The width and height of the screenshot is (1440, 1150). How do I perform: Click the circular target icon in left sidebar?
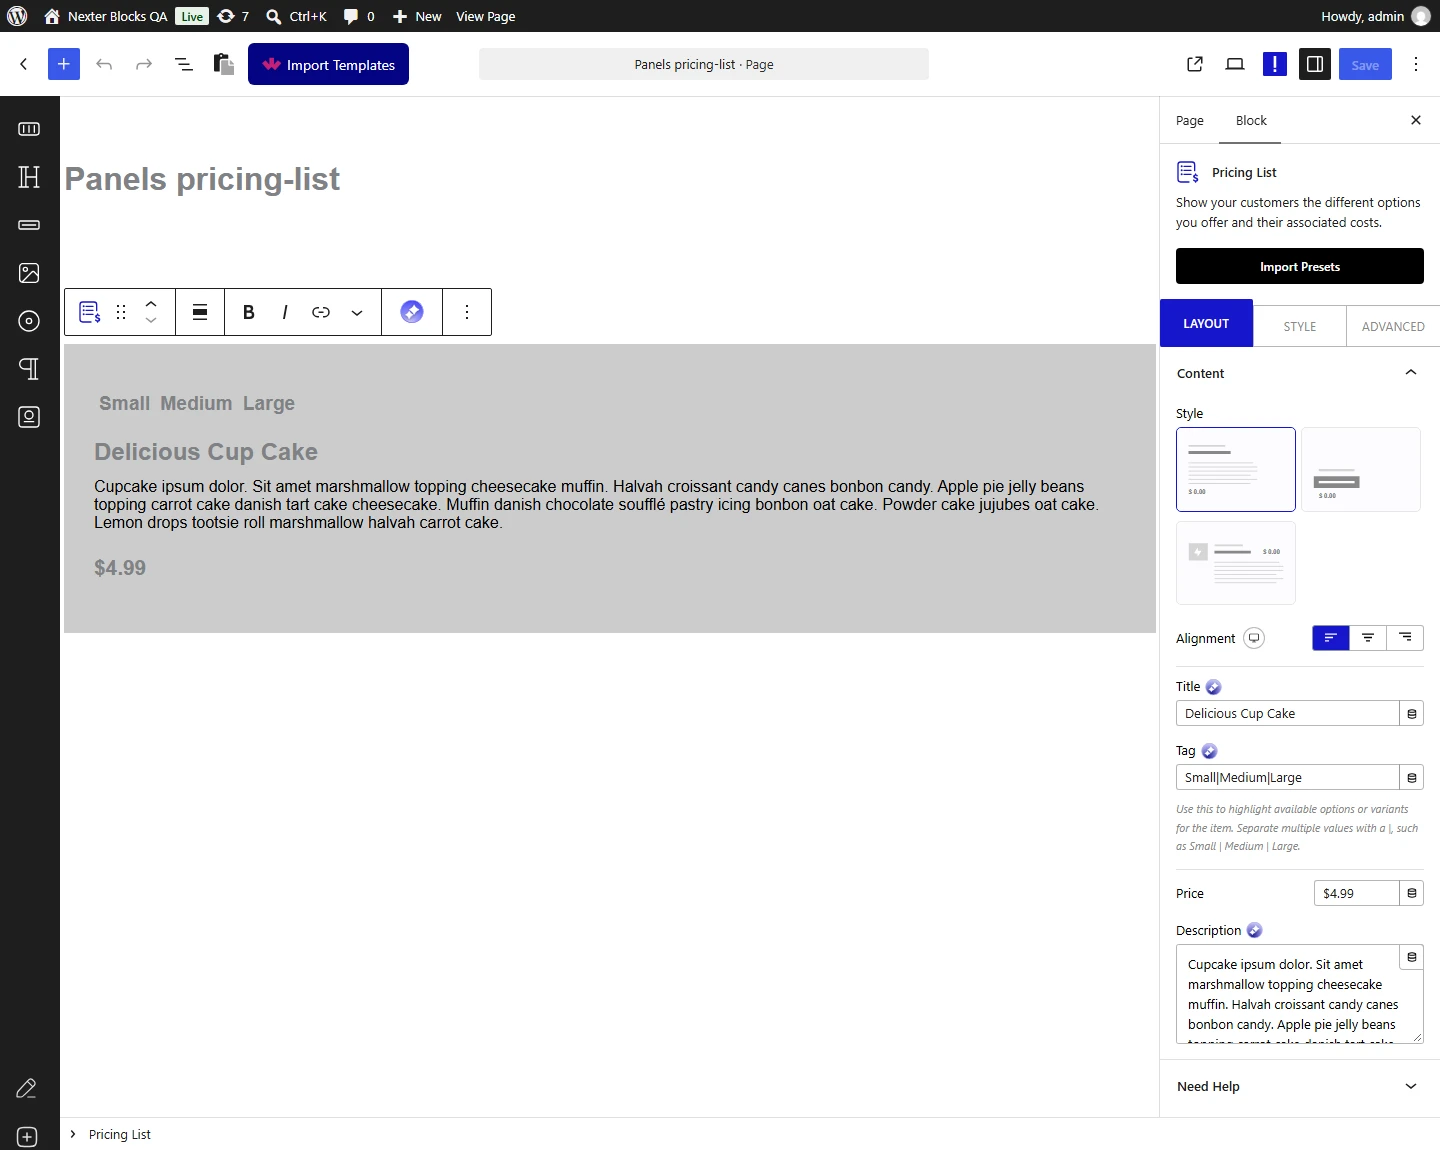click(x=29, y=321)
